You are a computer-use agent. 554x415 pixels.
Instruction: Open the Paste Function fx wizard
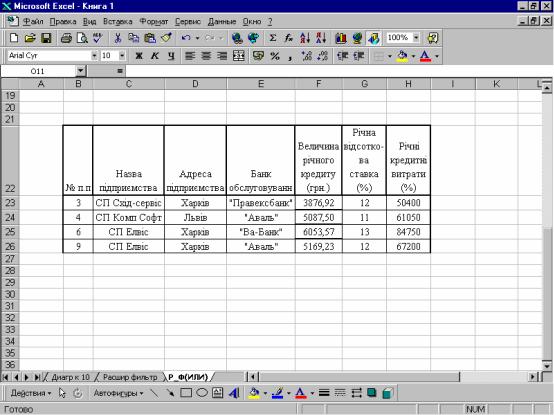click(289, 38)
